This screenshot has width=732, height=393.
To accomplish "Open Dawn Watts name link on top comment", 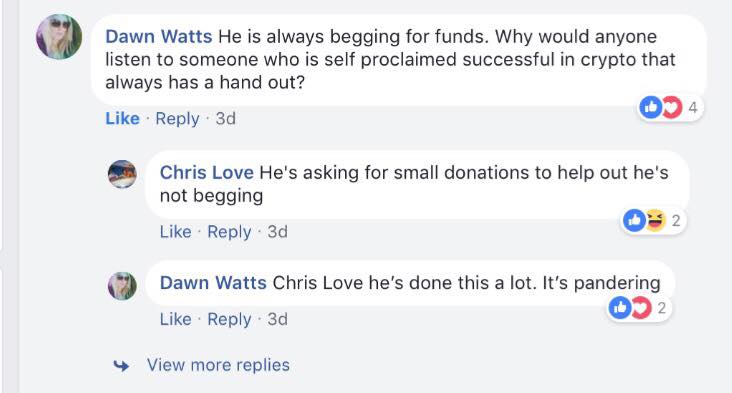I will (159, 36).
